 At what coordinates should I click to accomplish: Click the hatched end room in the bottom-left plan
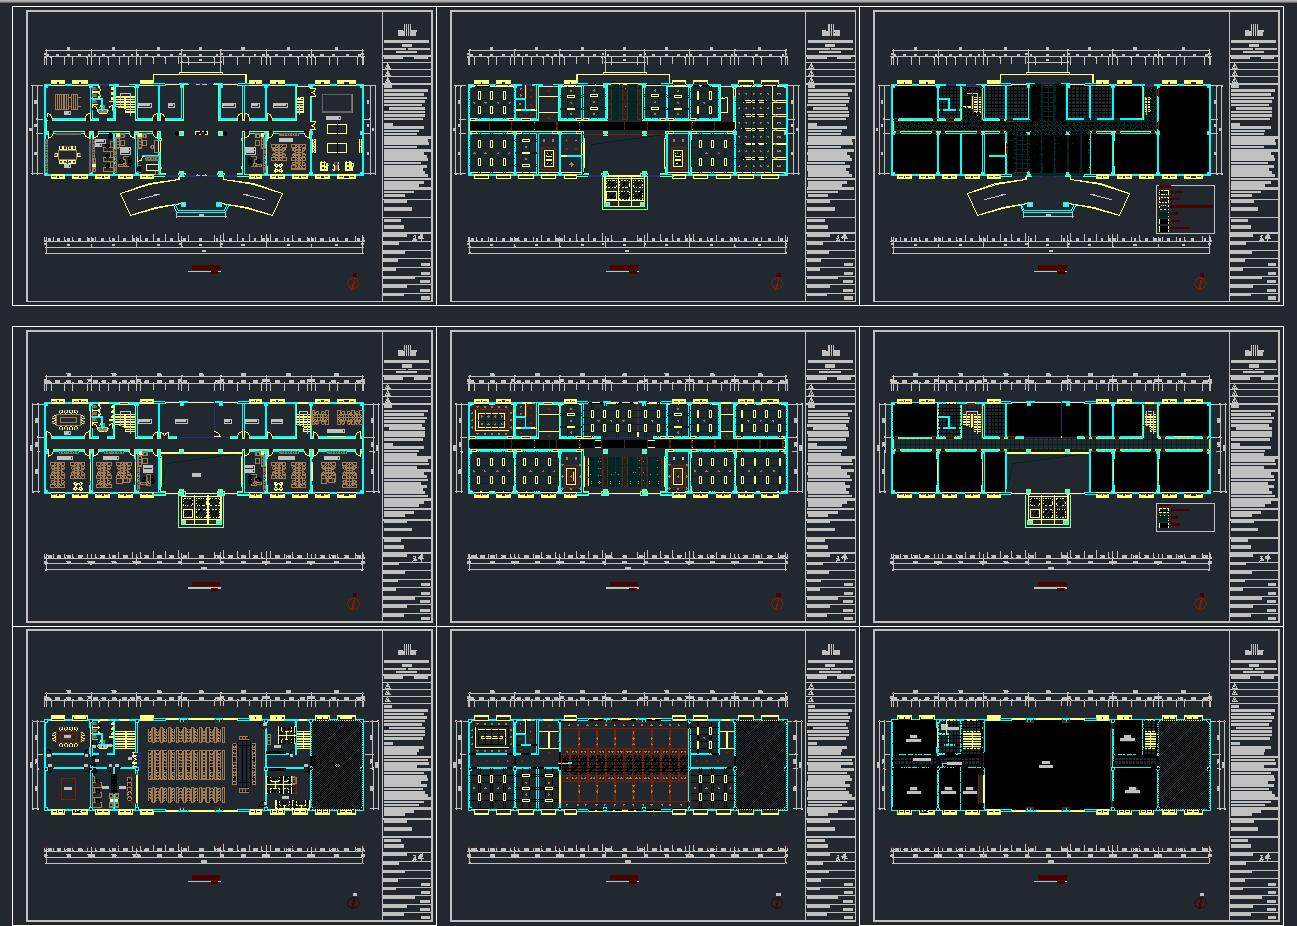337,765
